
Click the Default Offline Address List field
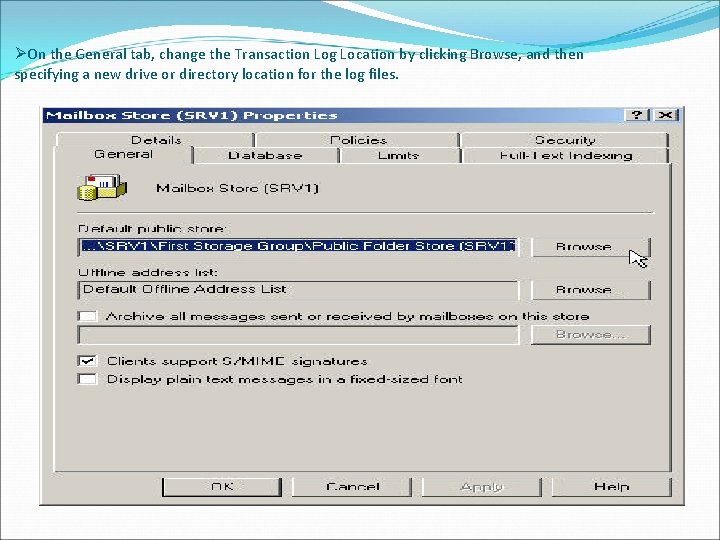(x=298, y=290)
